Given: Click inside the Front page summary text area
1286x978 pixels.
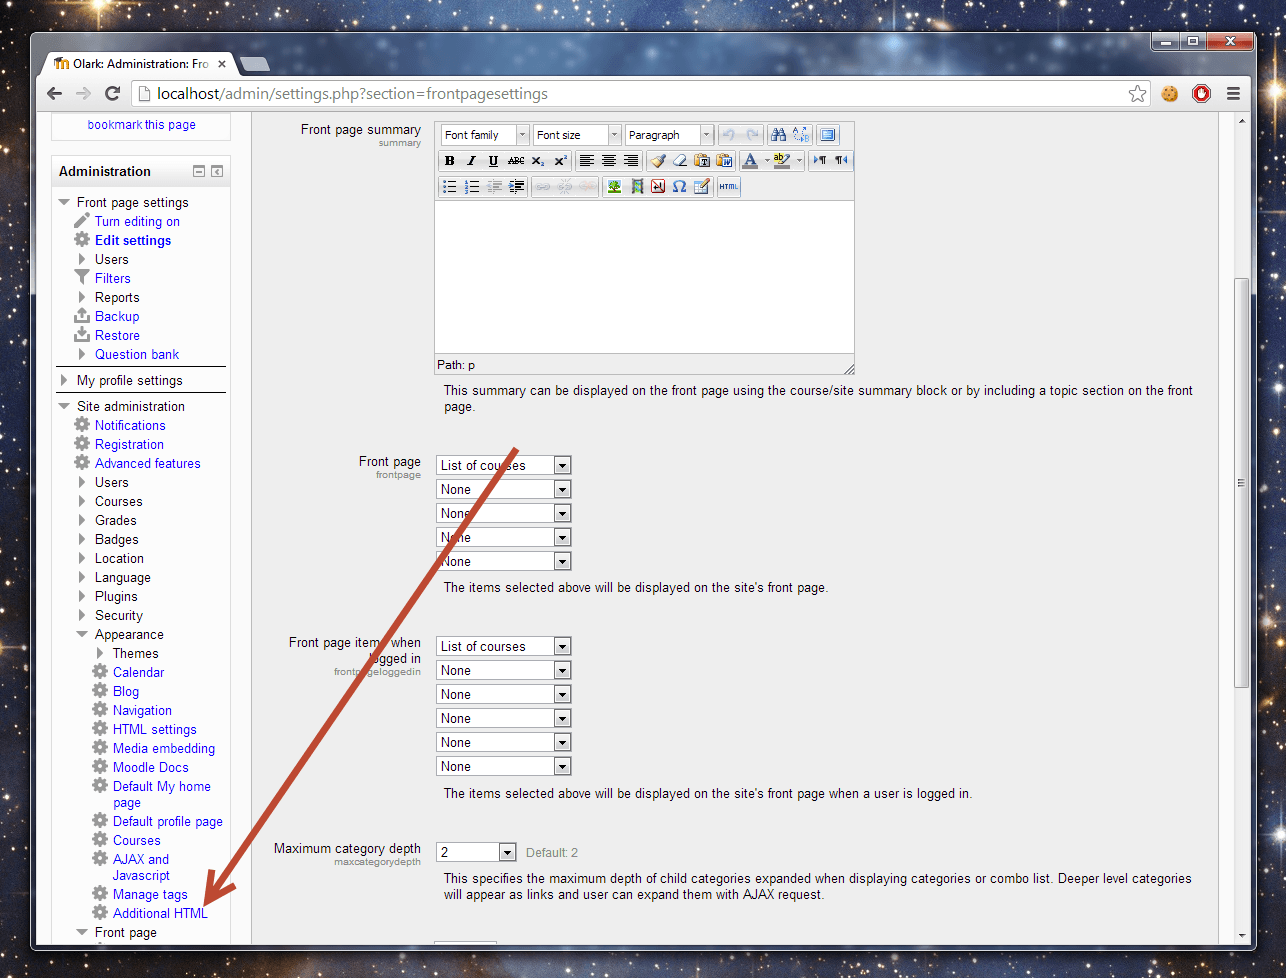Looking at the screenshot, I should [644, 277].
